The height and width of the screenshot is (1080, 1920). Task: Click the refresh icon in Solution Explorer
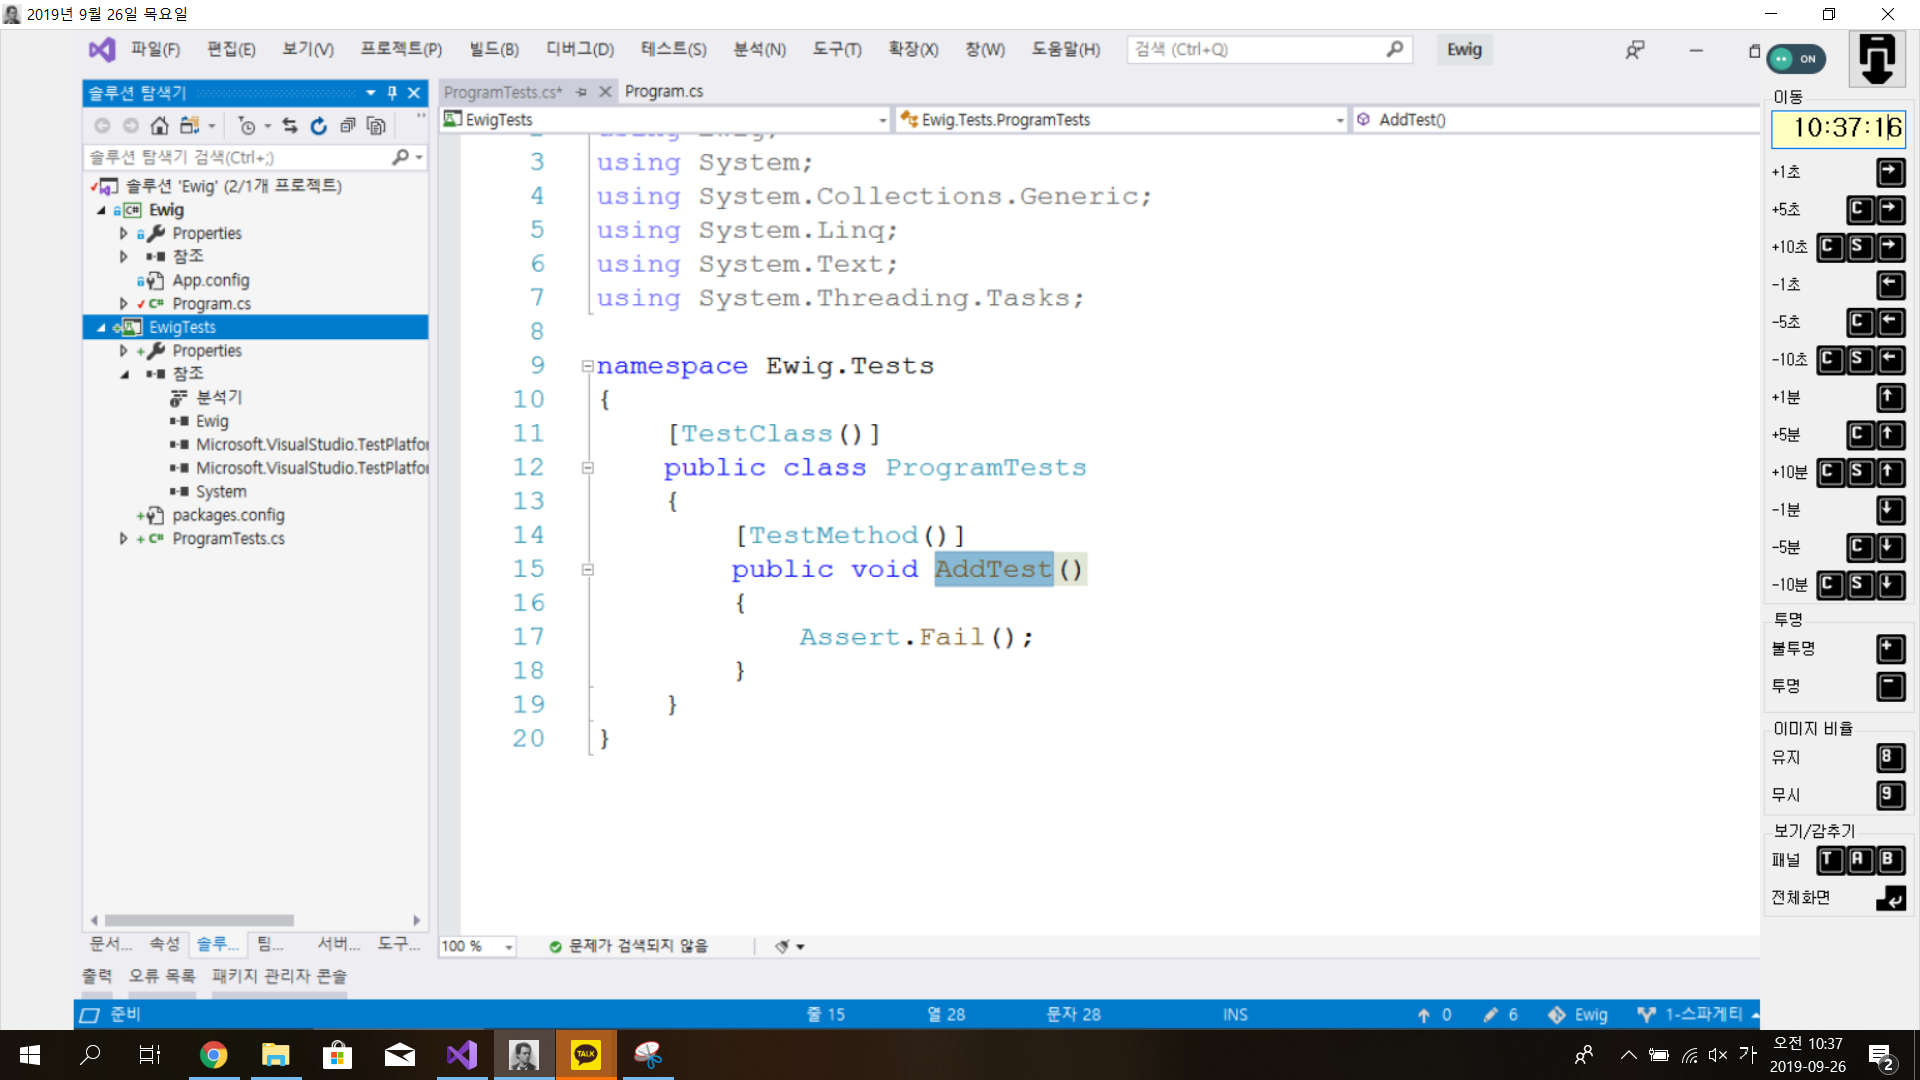(x=318, y=126)
